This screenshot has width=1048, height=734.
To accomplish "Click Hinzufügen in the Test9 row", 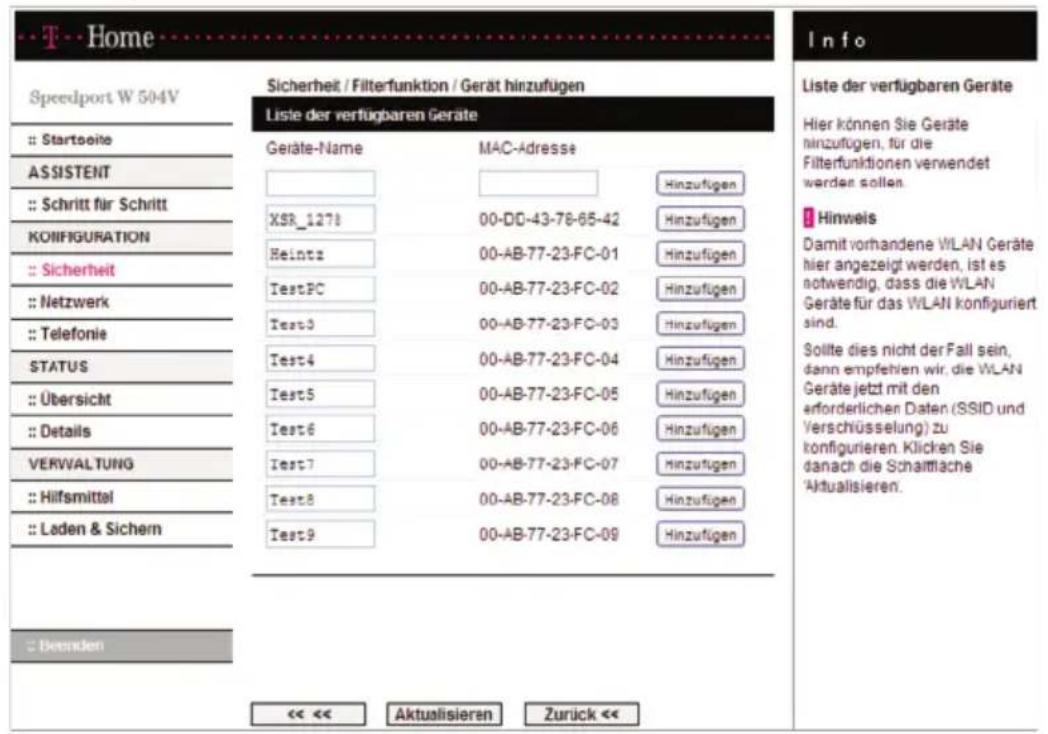I will point(700,535).
